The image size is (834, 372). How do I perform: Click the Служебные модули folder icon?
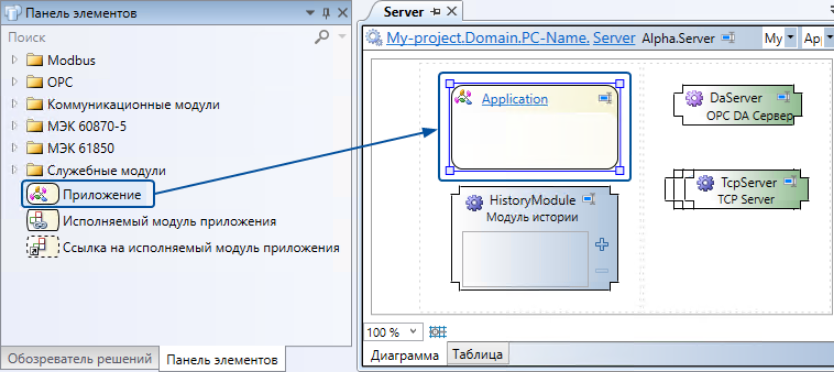pyautogui.click(x=35, y=170)
